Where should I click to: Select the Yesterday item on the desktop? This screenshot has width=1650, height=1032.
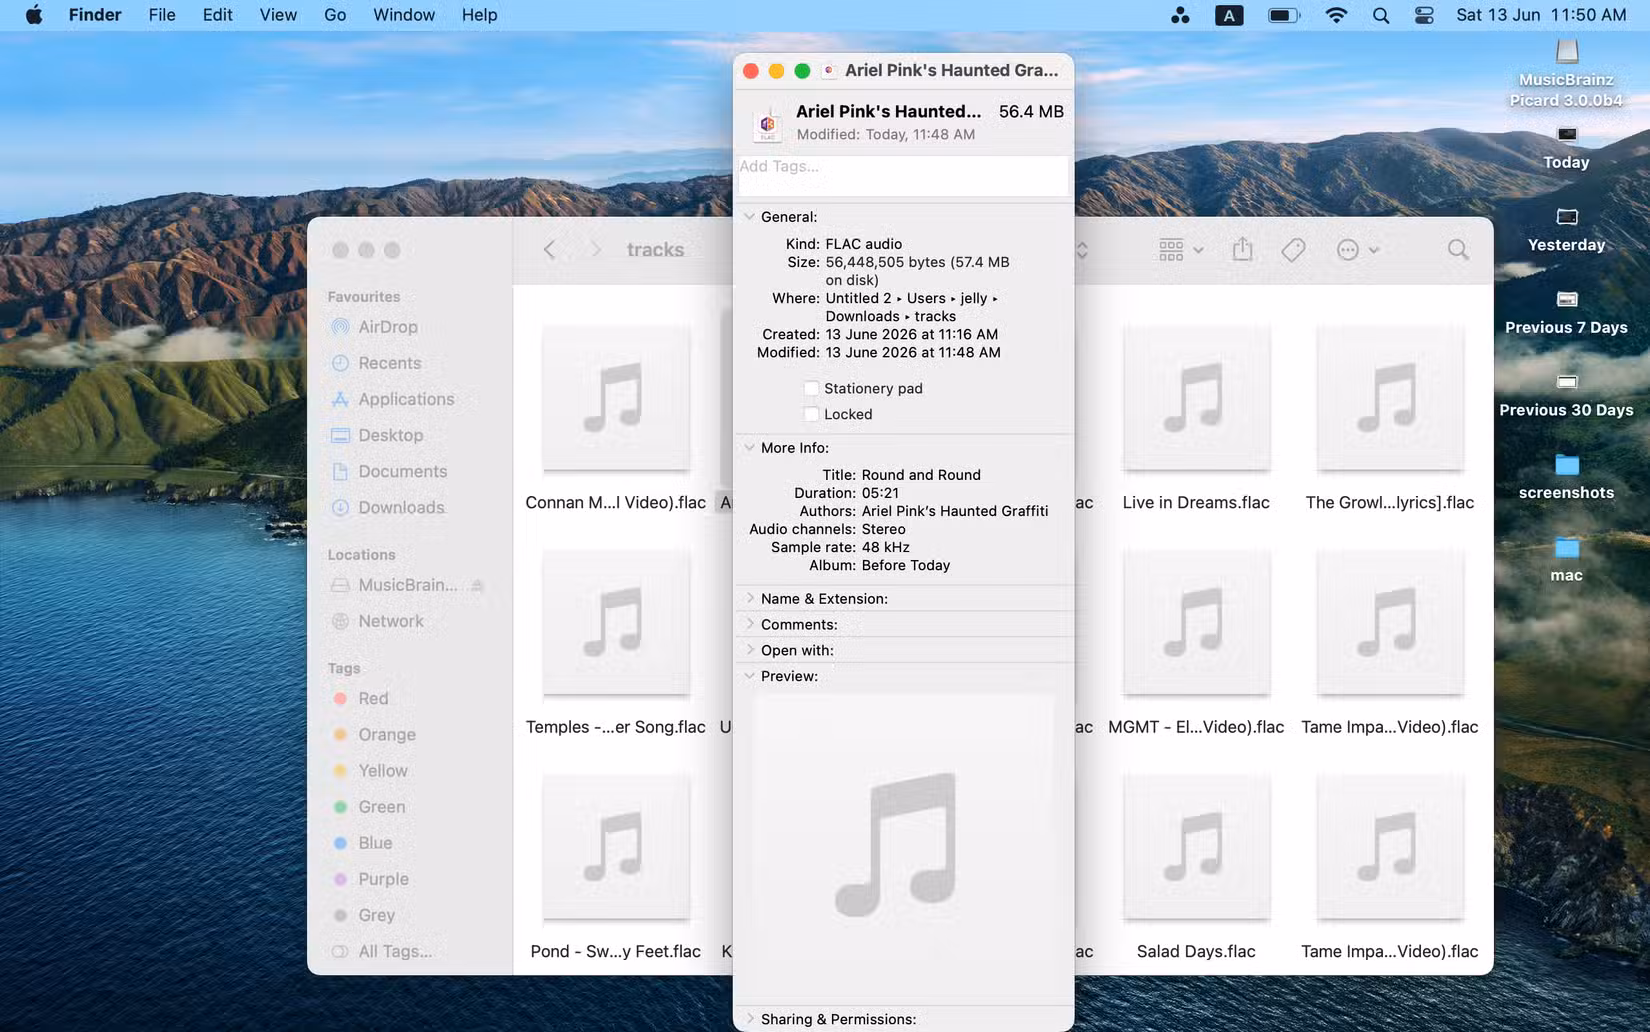click(x=1566, y=230)
